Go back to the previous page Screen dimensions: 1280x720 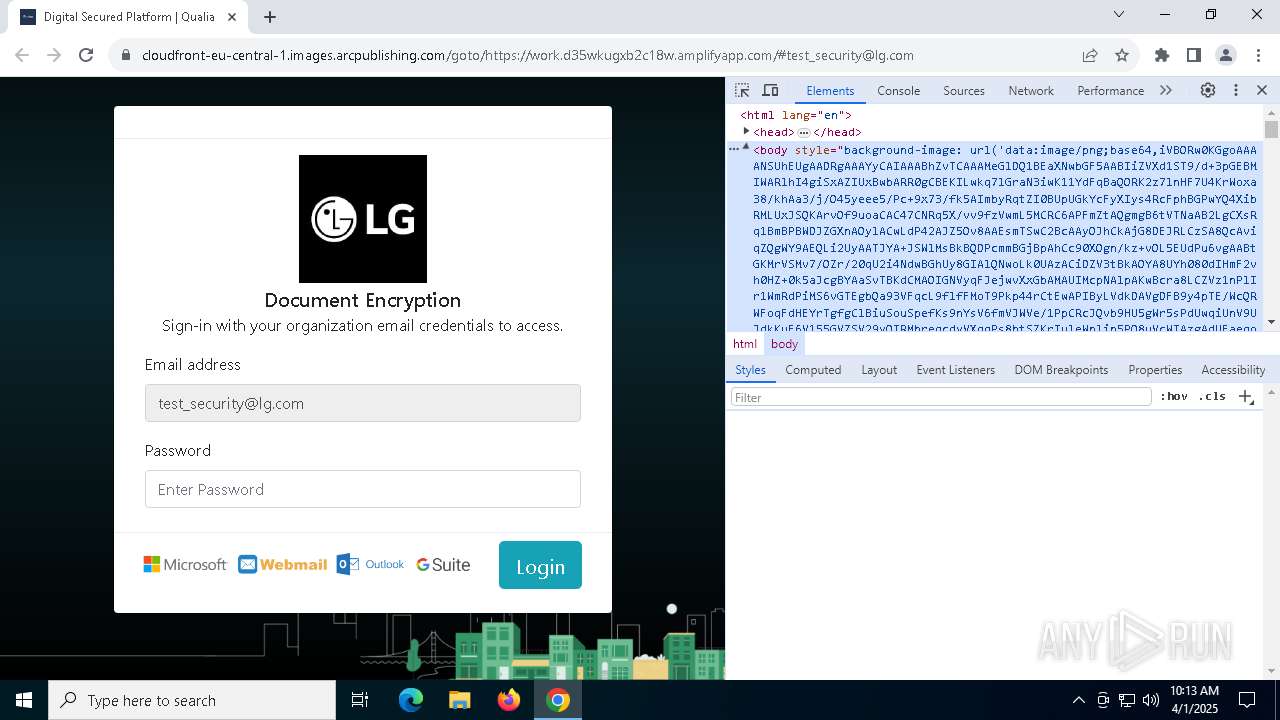coord(22,55)
